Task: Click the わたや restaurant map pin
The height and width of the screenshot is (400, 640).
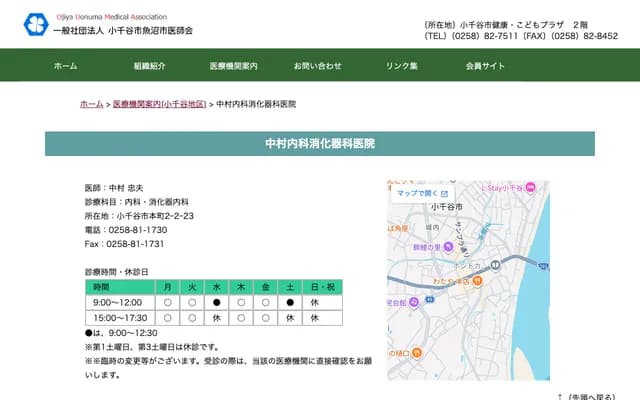Action: pyautogui.click(x=476, y=282)
